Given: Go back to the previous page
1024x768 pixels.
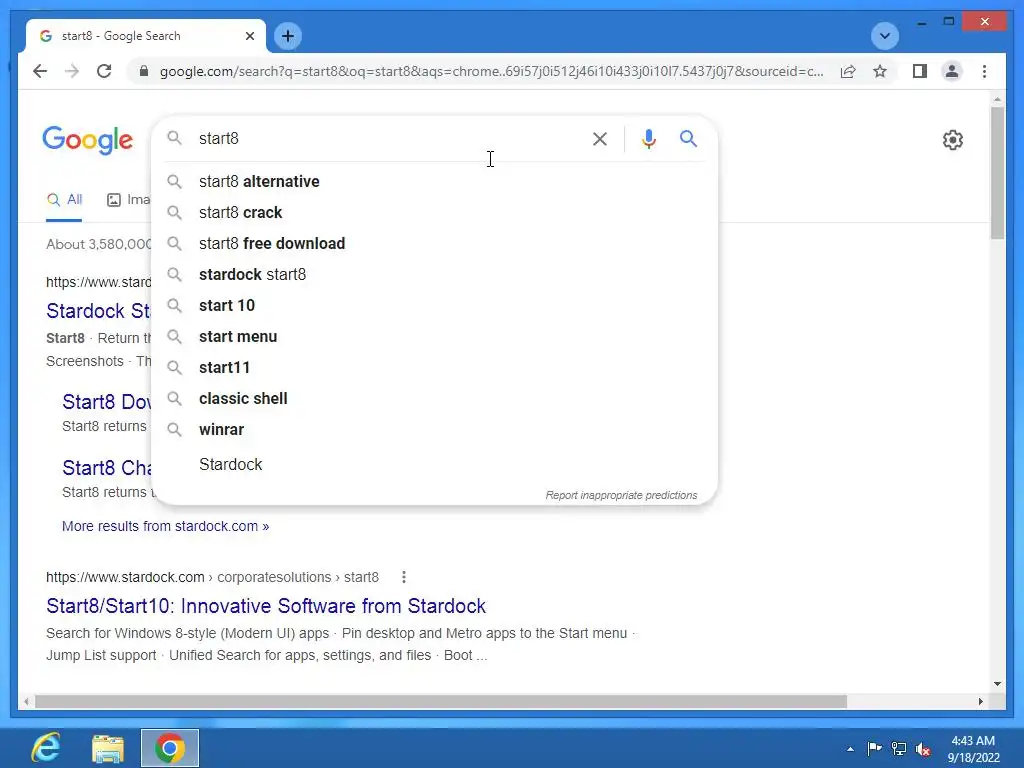Looking at the screenshot, I should [40, 71].
